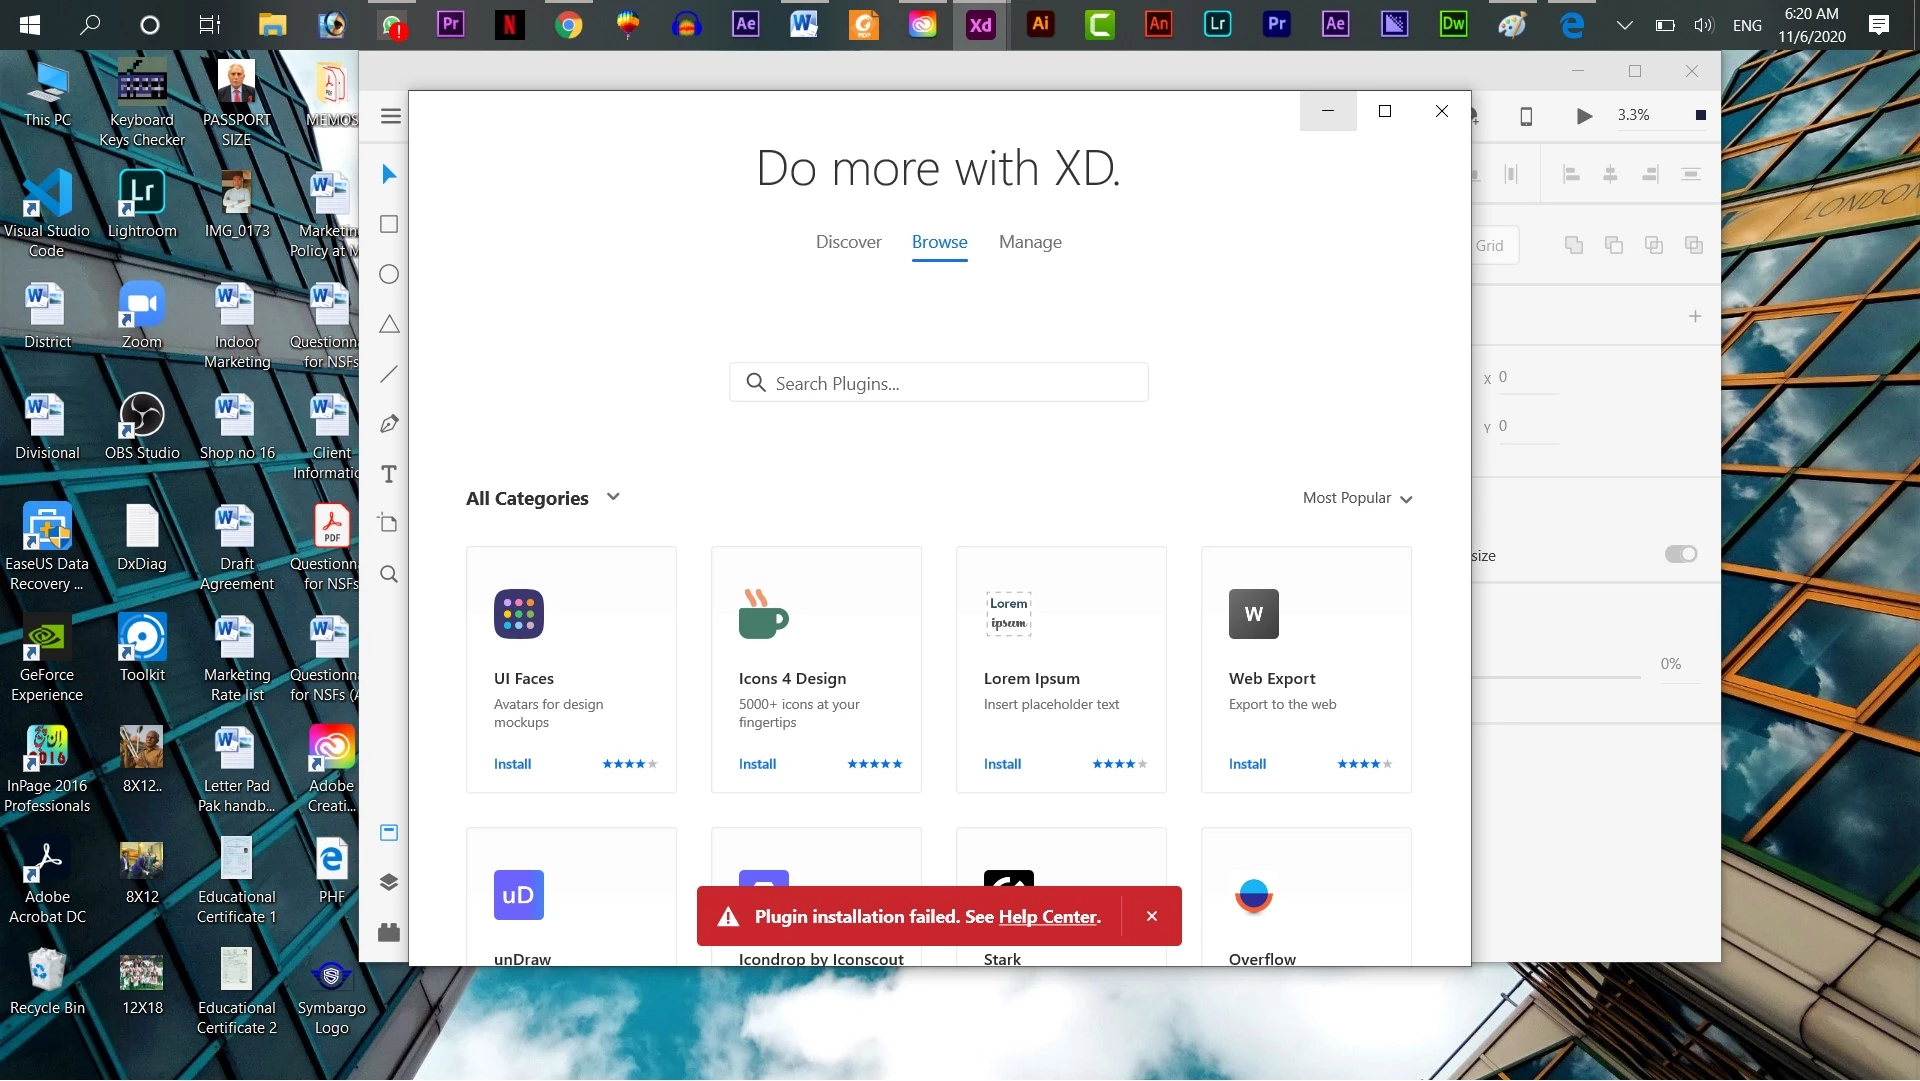Expand the All Categories dropdown
The image size is (1920, 1081).
[543, 498]
